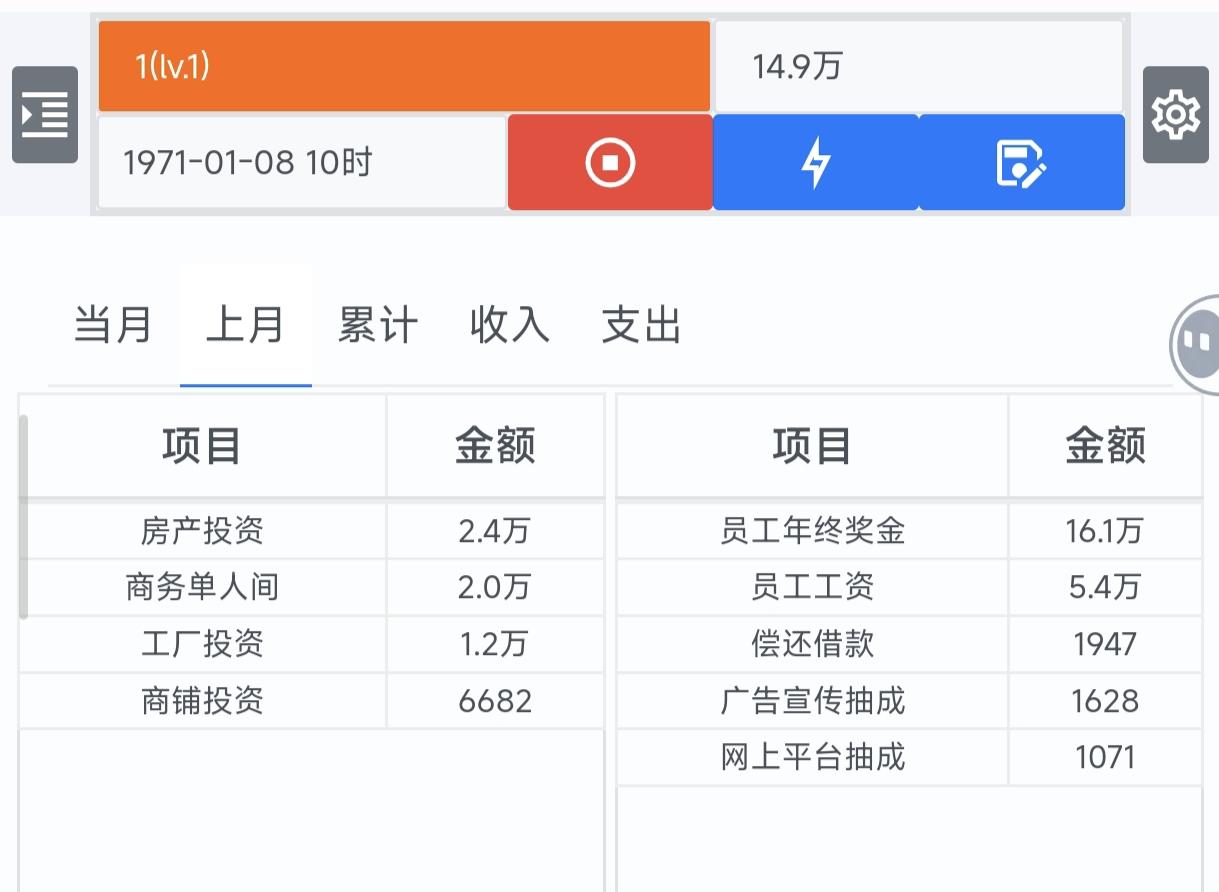Open the sidebar menu indent icon
The image size is (1219, 892).
45,115
